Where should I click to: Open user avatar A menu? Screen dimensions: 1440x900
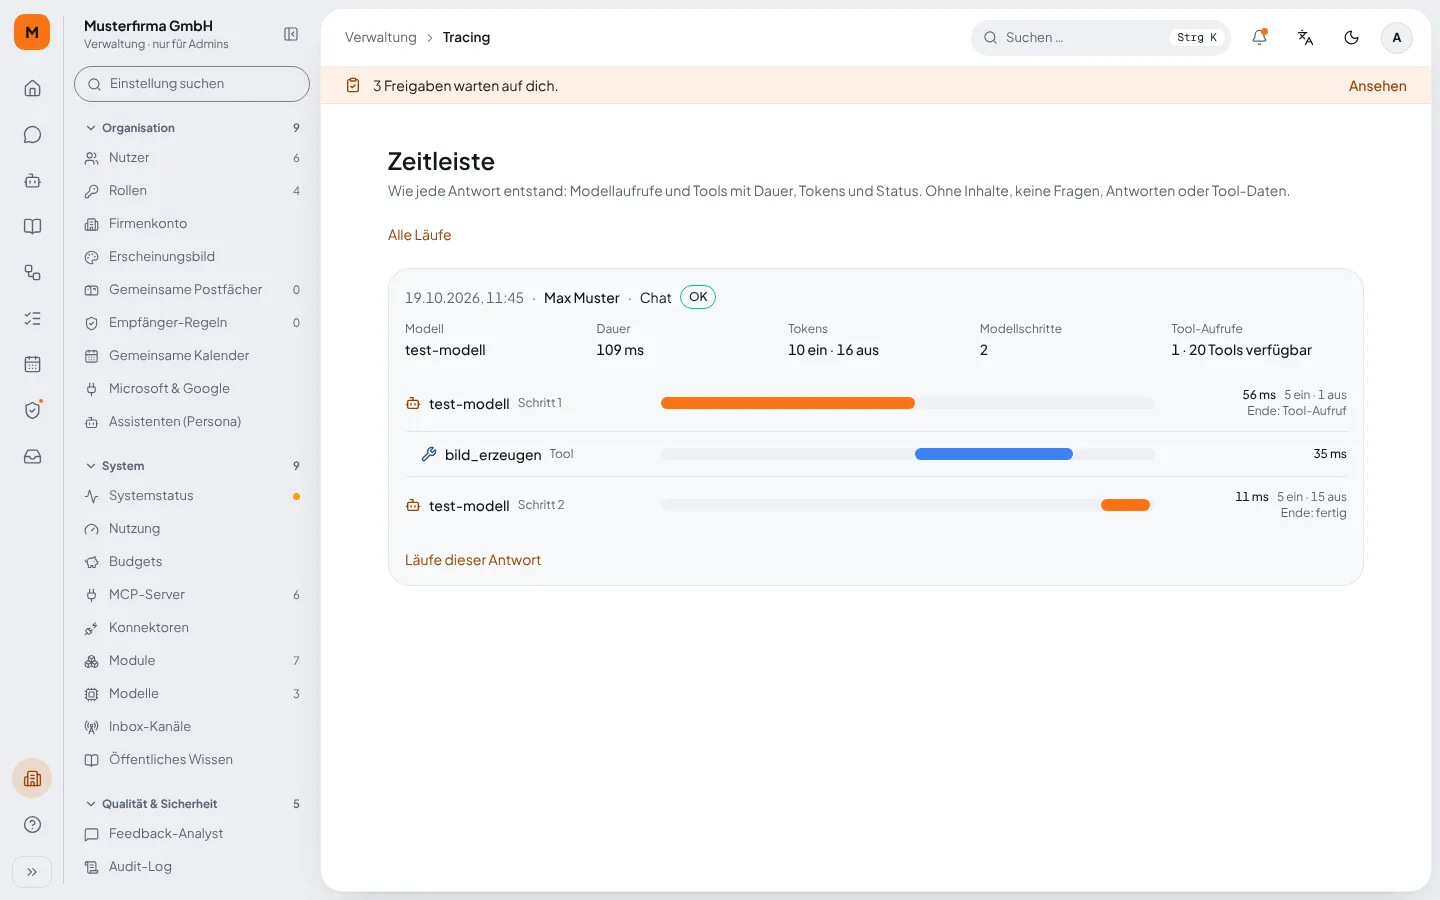click(x=1397, y=37)
